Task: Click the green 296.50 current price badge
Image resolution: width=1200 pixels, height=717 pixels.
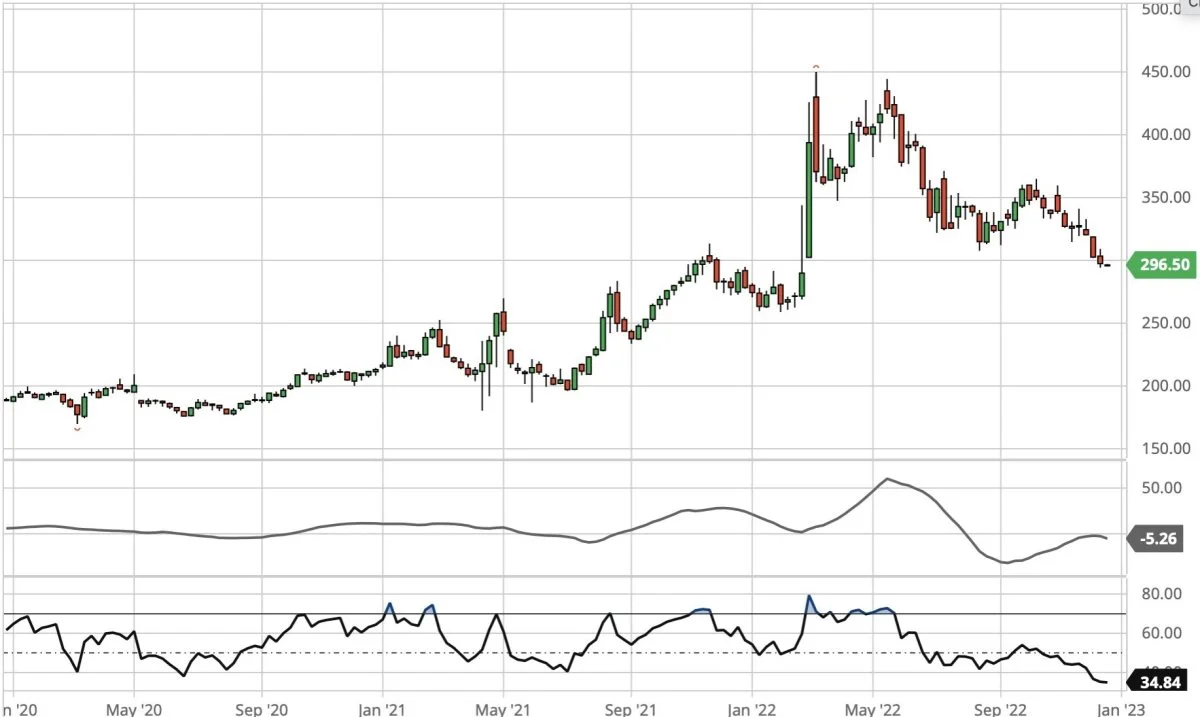Action: click(x=1160, y=265)
